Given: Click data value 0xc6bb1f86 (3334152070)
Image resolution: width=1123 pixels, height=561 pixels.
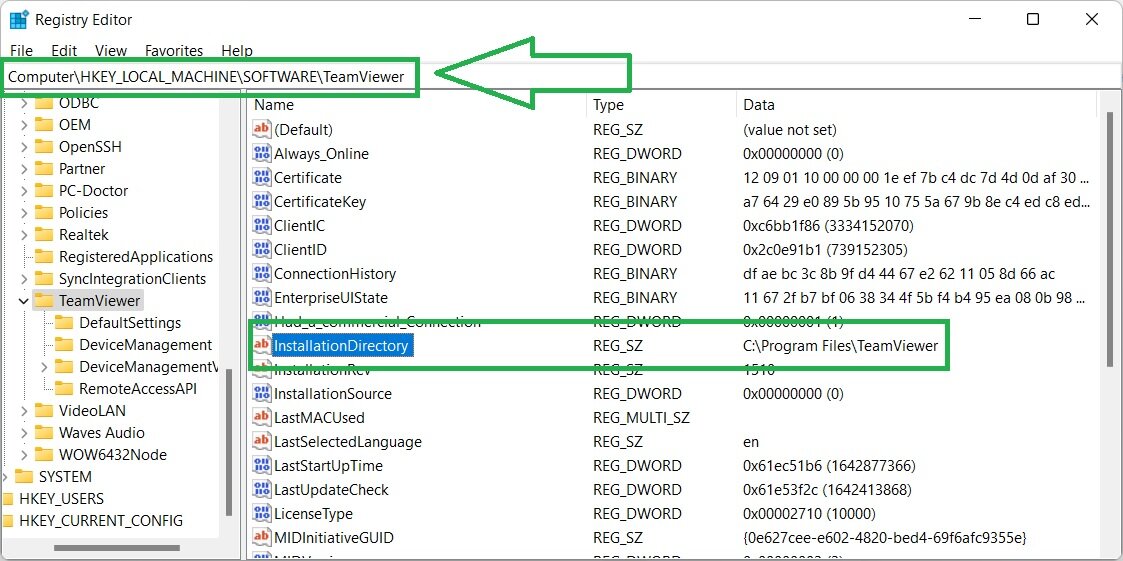Looking at the screenshot, I should tap(829, 226).
